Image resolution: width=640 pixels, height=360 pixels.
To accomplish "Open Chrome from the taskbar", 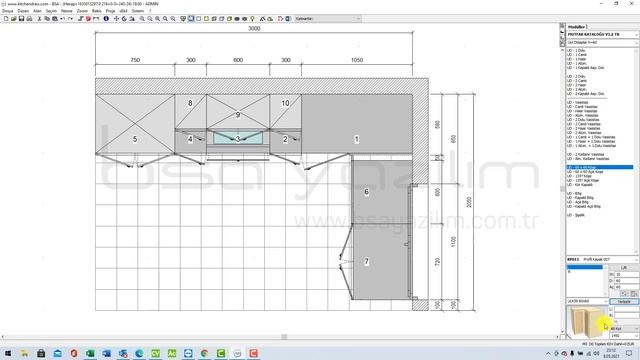I will pyautogui.click(x=204, y=353).
